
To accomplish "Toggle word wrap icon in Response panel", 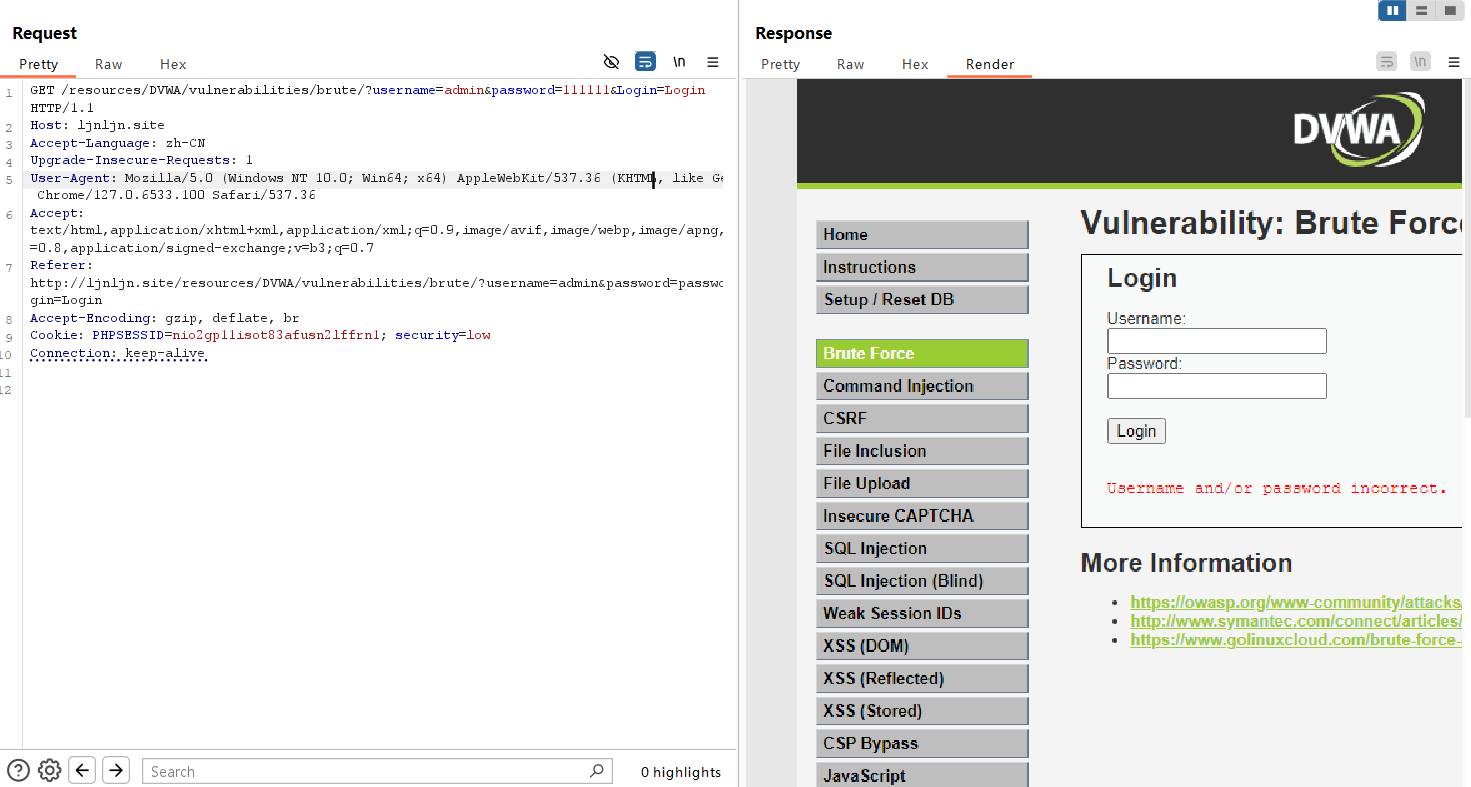I will click(1386, 62).
